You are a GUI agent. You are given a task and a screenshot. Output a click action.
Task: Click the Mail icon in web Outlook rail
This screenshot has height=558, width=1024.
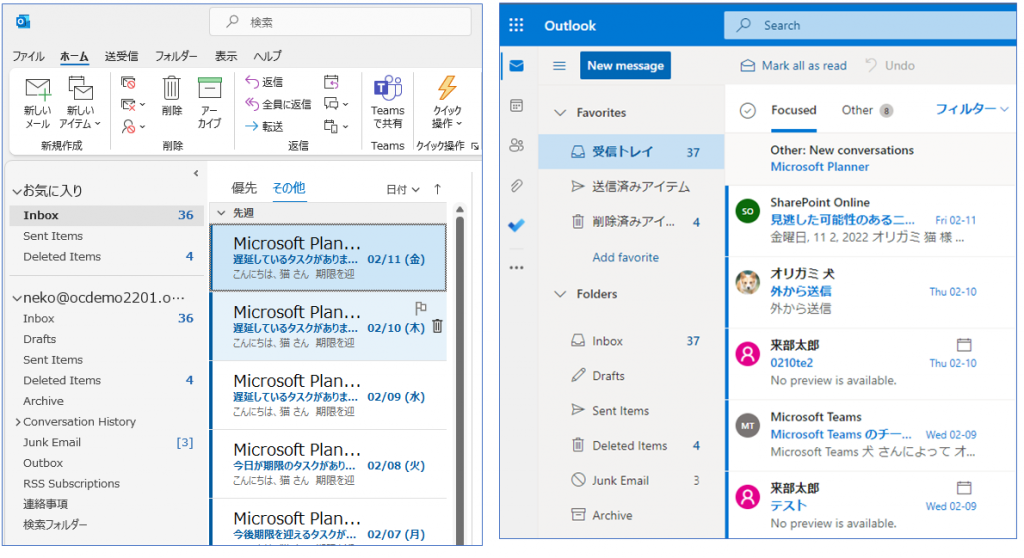(x=517, y=66)
